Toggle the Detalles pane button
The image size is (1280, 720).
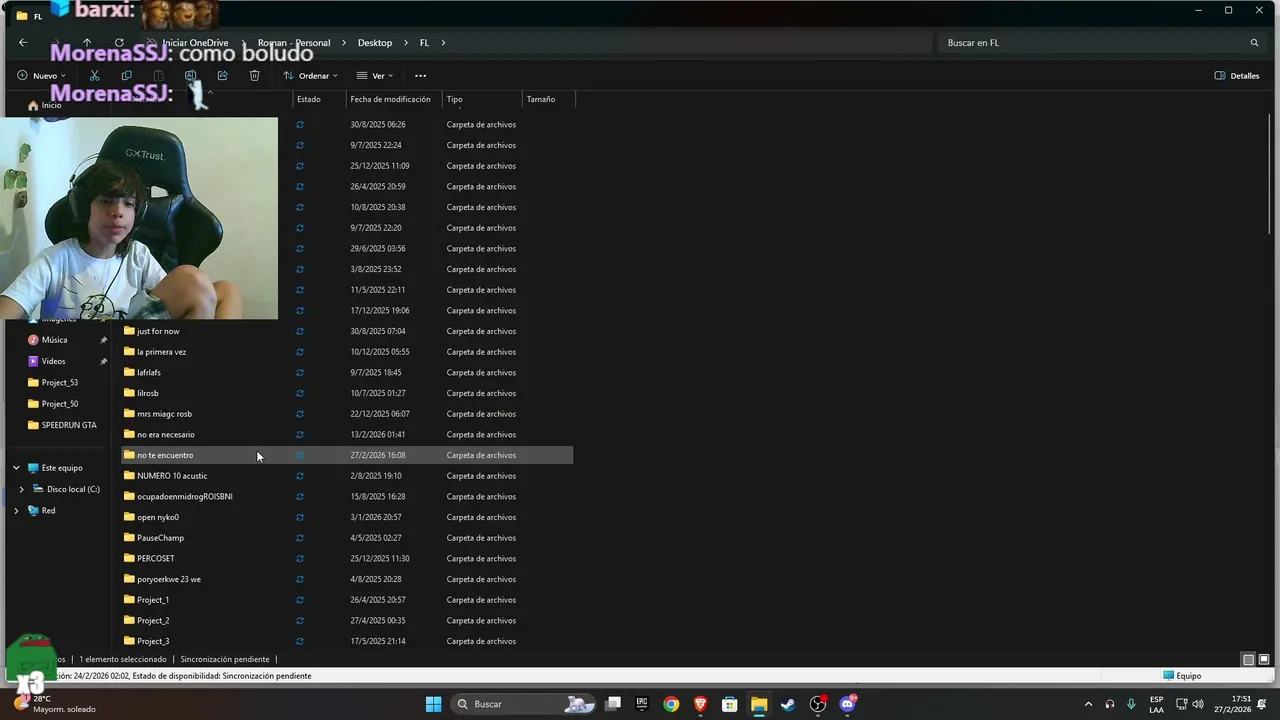[x=1237, y=76]
